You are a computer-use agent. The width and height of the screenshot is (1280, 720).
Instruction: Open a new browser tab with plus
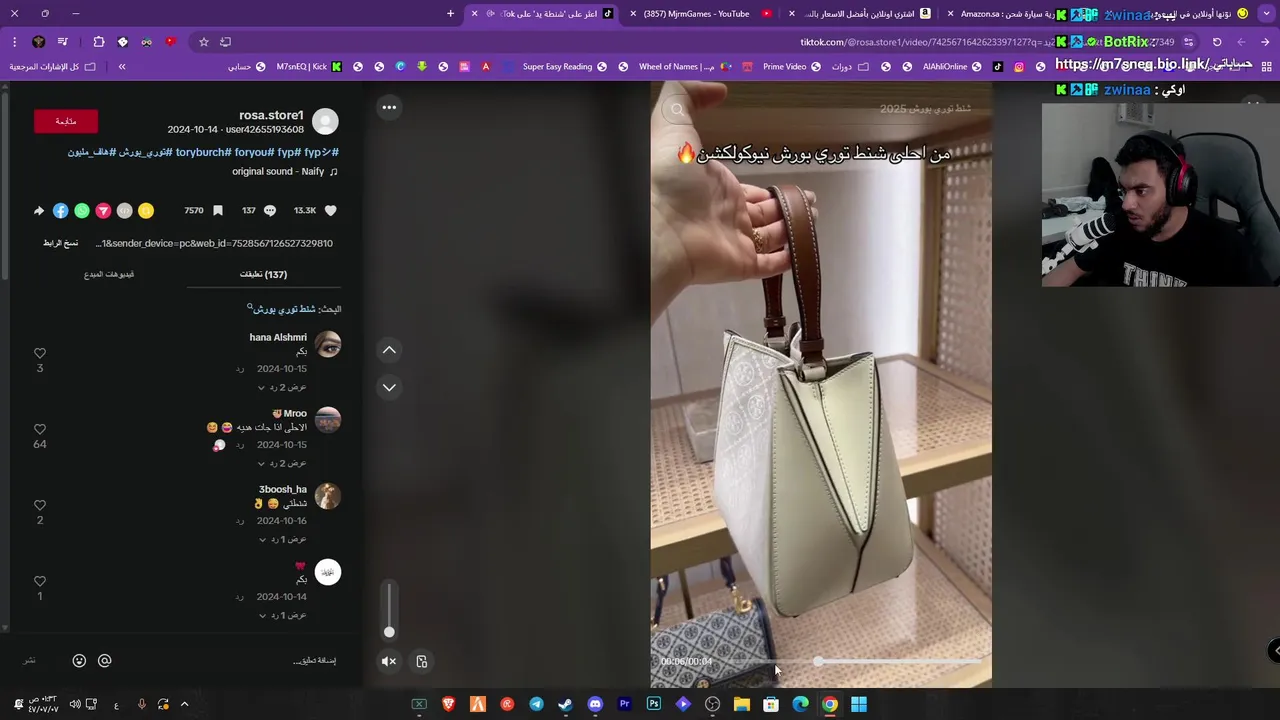(450, 14)
